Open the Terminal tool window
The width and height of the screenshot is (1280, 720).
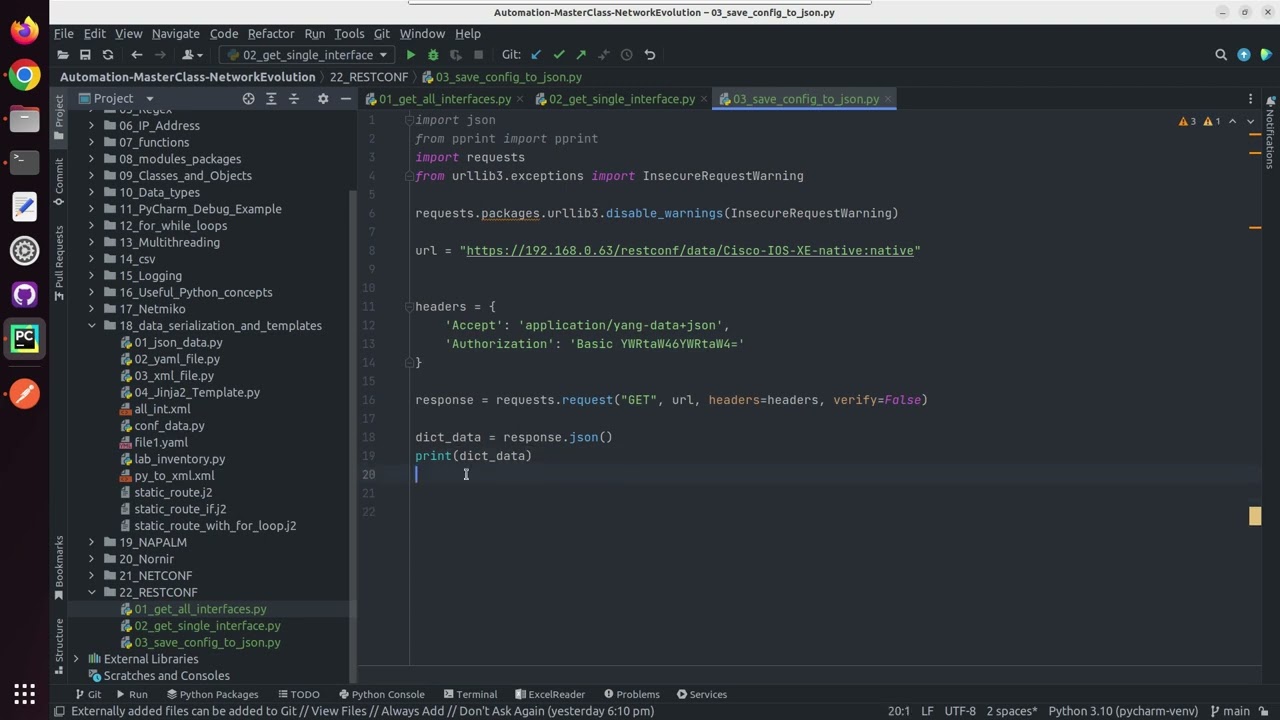[470, 695]
